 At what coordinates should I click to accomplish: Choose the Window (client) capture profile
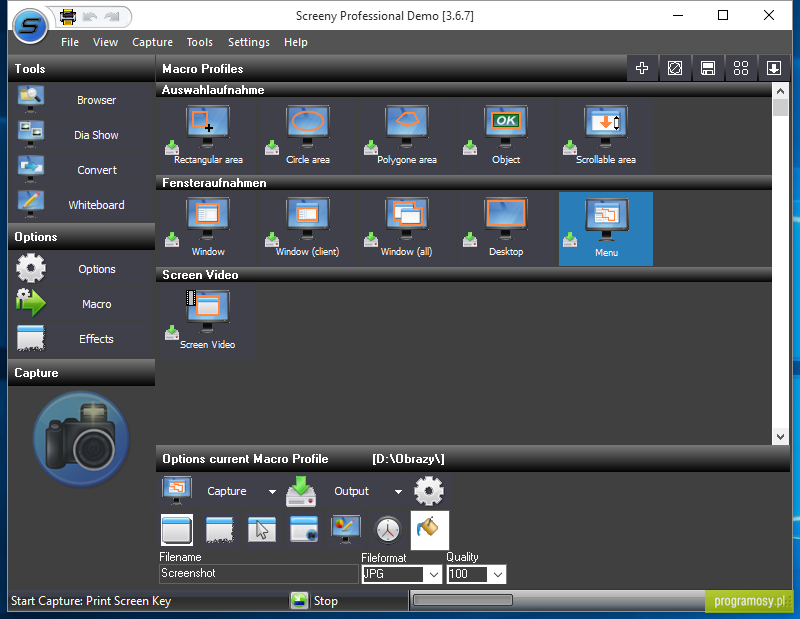click(x=307, y=229)
